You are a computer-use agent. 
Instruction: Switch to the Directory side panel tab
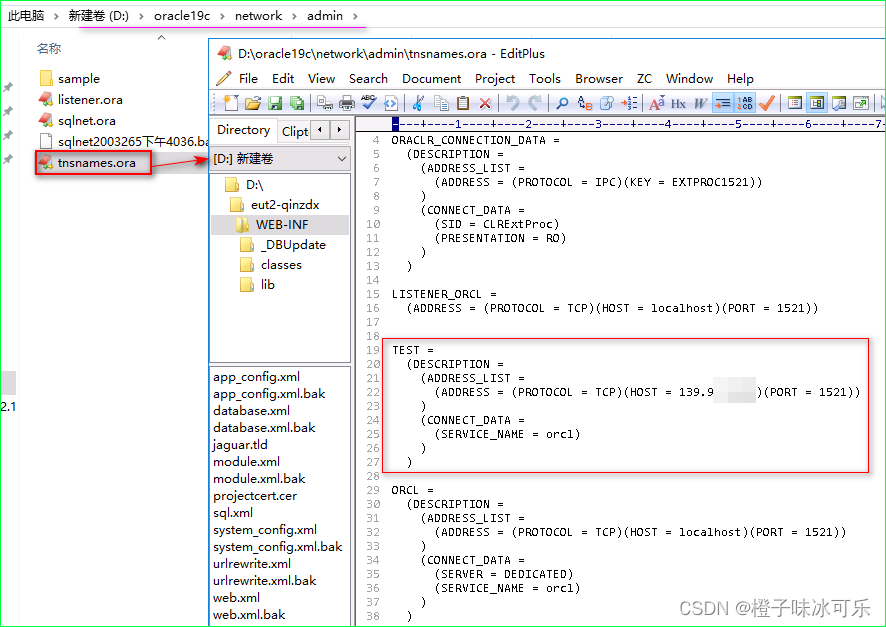click(x=244, y=130)
